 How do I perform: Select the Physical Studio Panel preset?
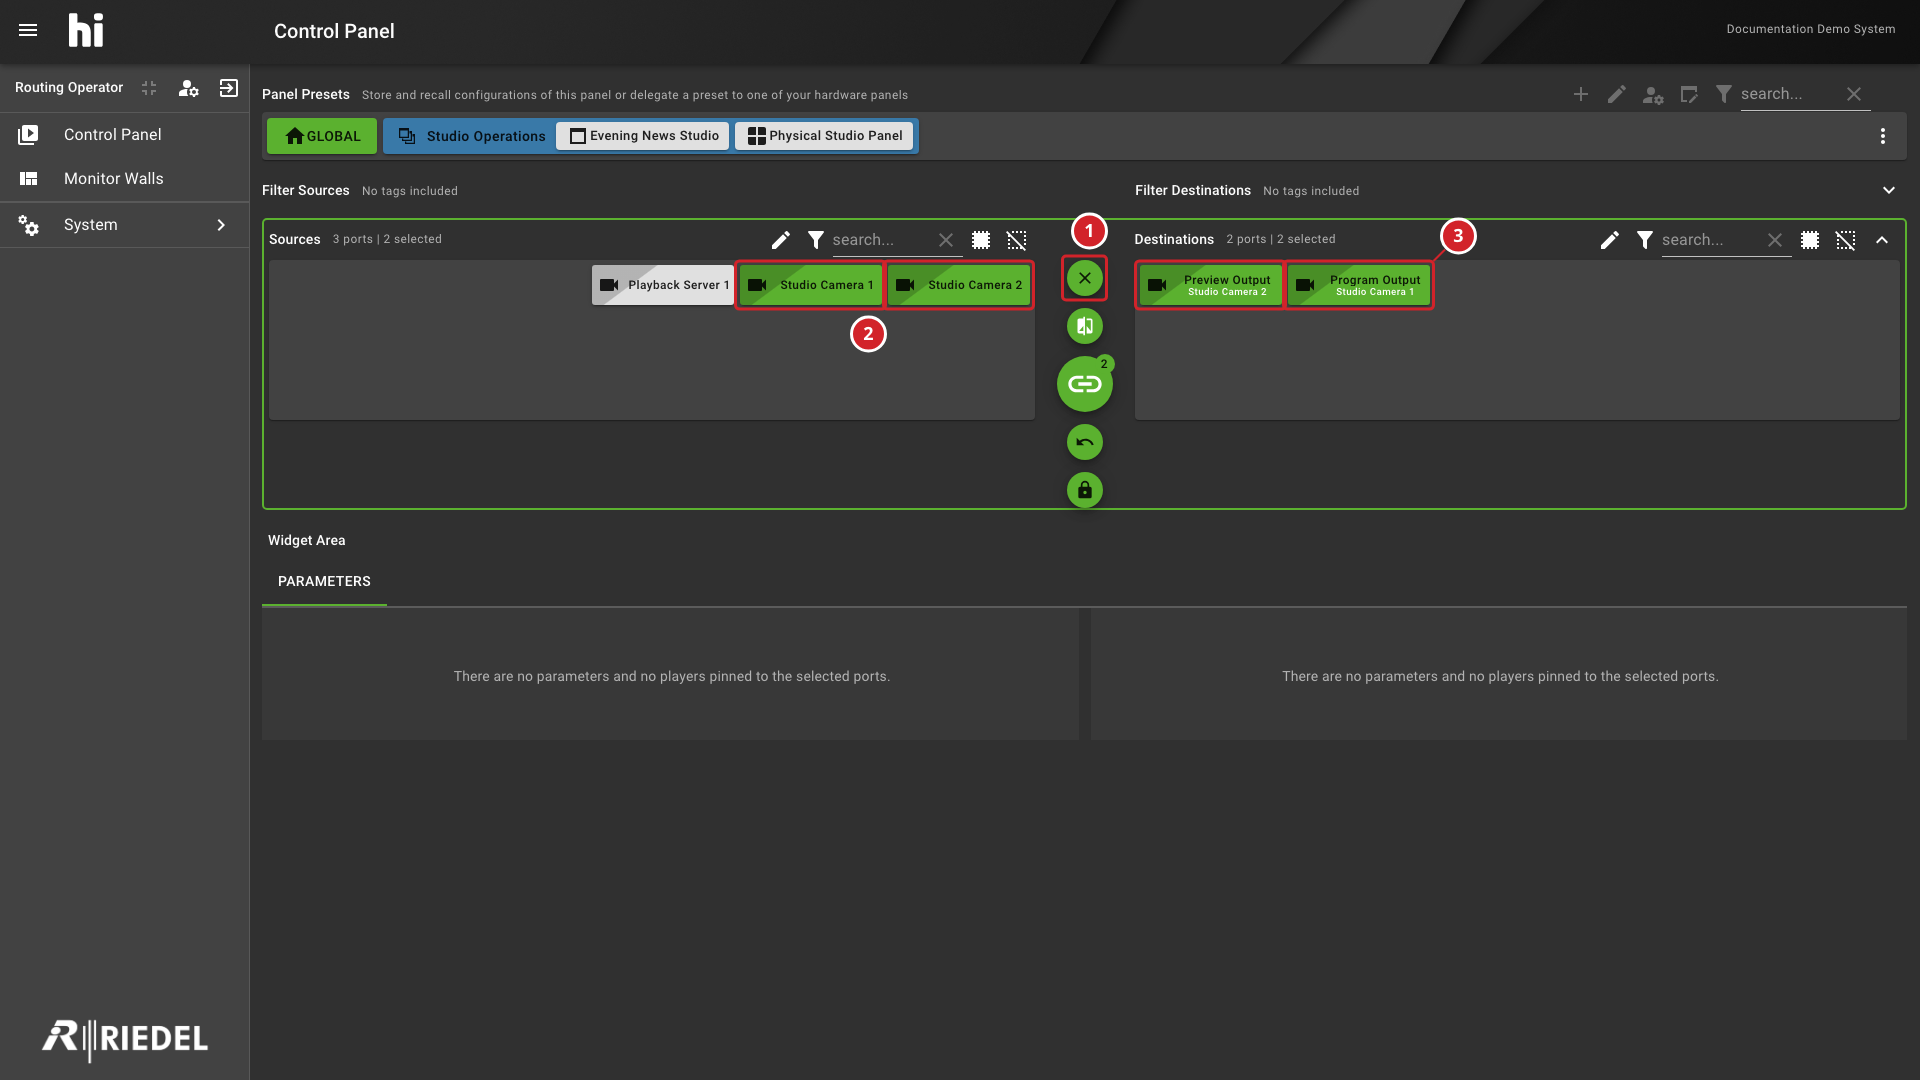click(825, 136)
